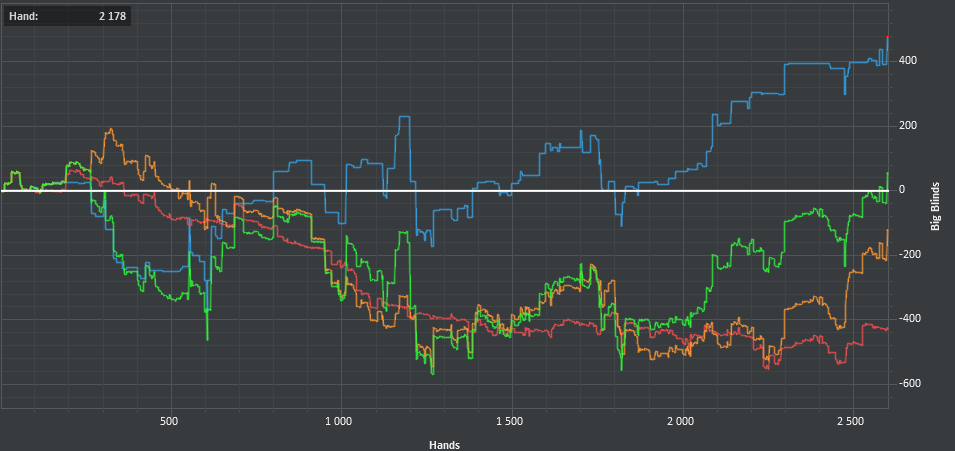This screenshot has width=955, height=451.
Task: Click the green line's sharp dip near hand 600
Action: (207, 338)
